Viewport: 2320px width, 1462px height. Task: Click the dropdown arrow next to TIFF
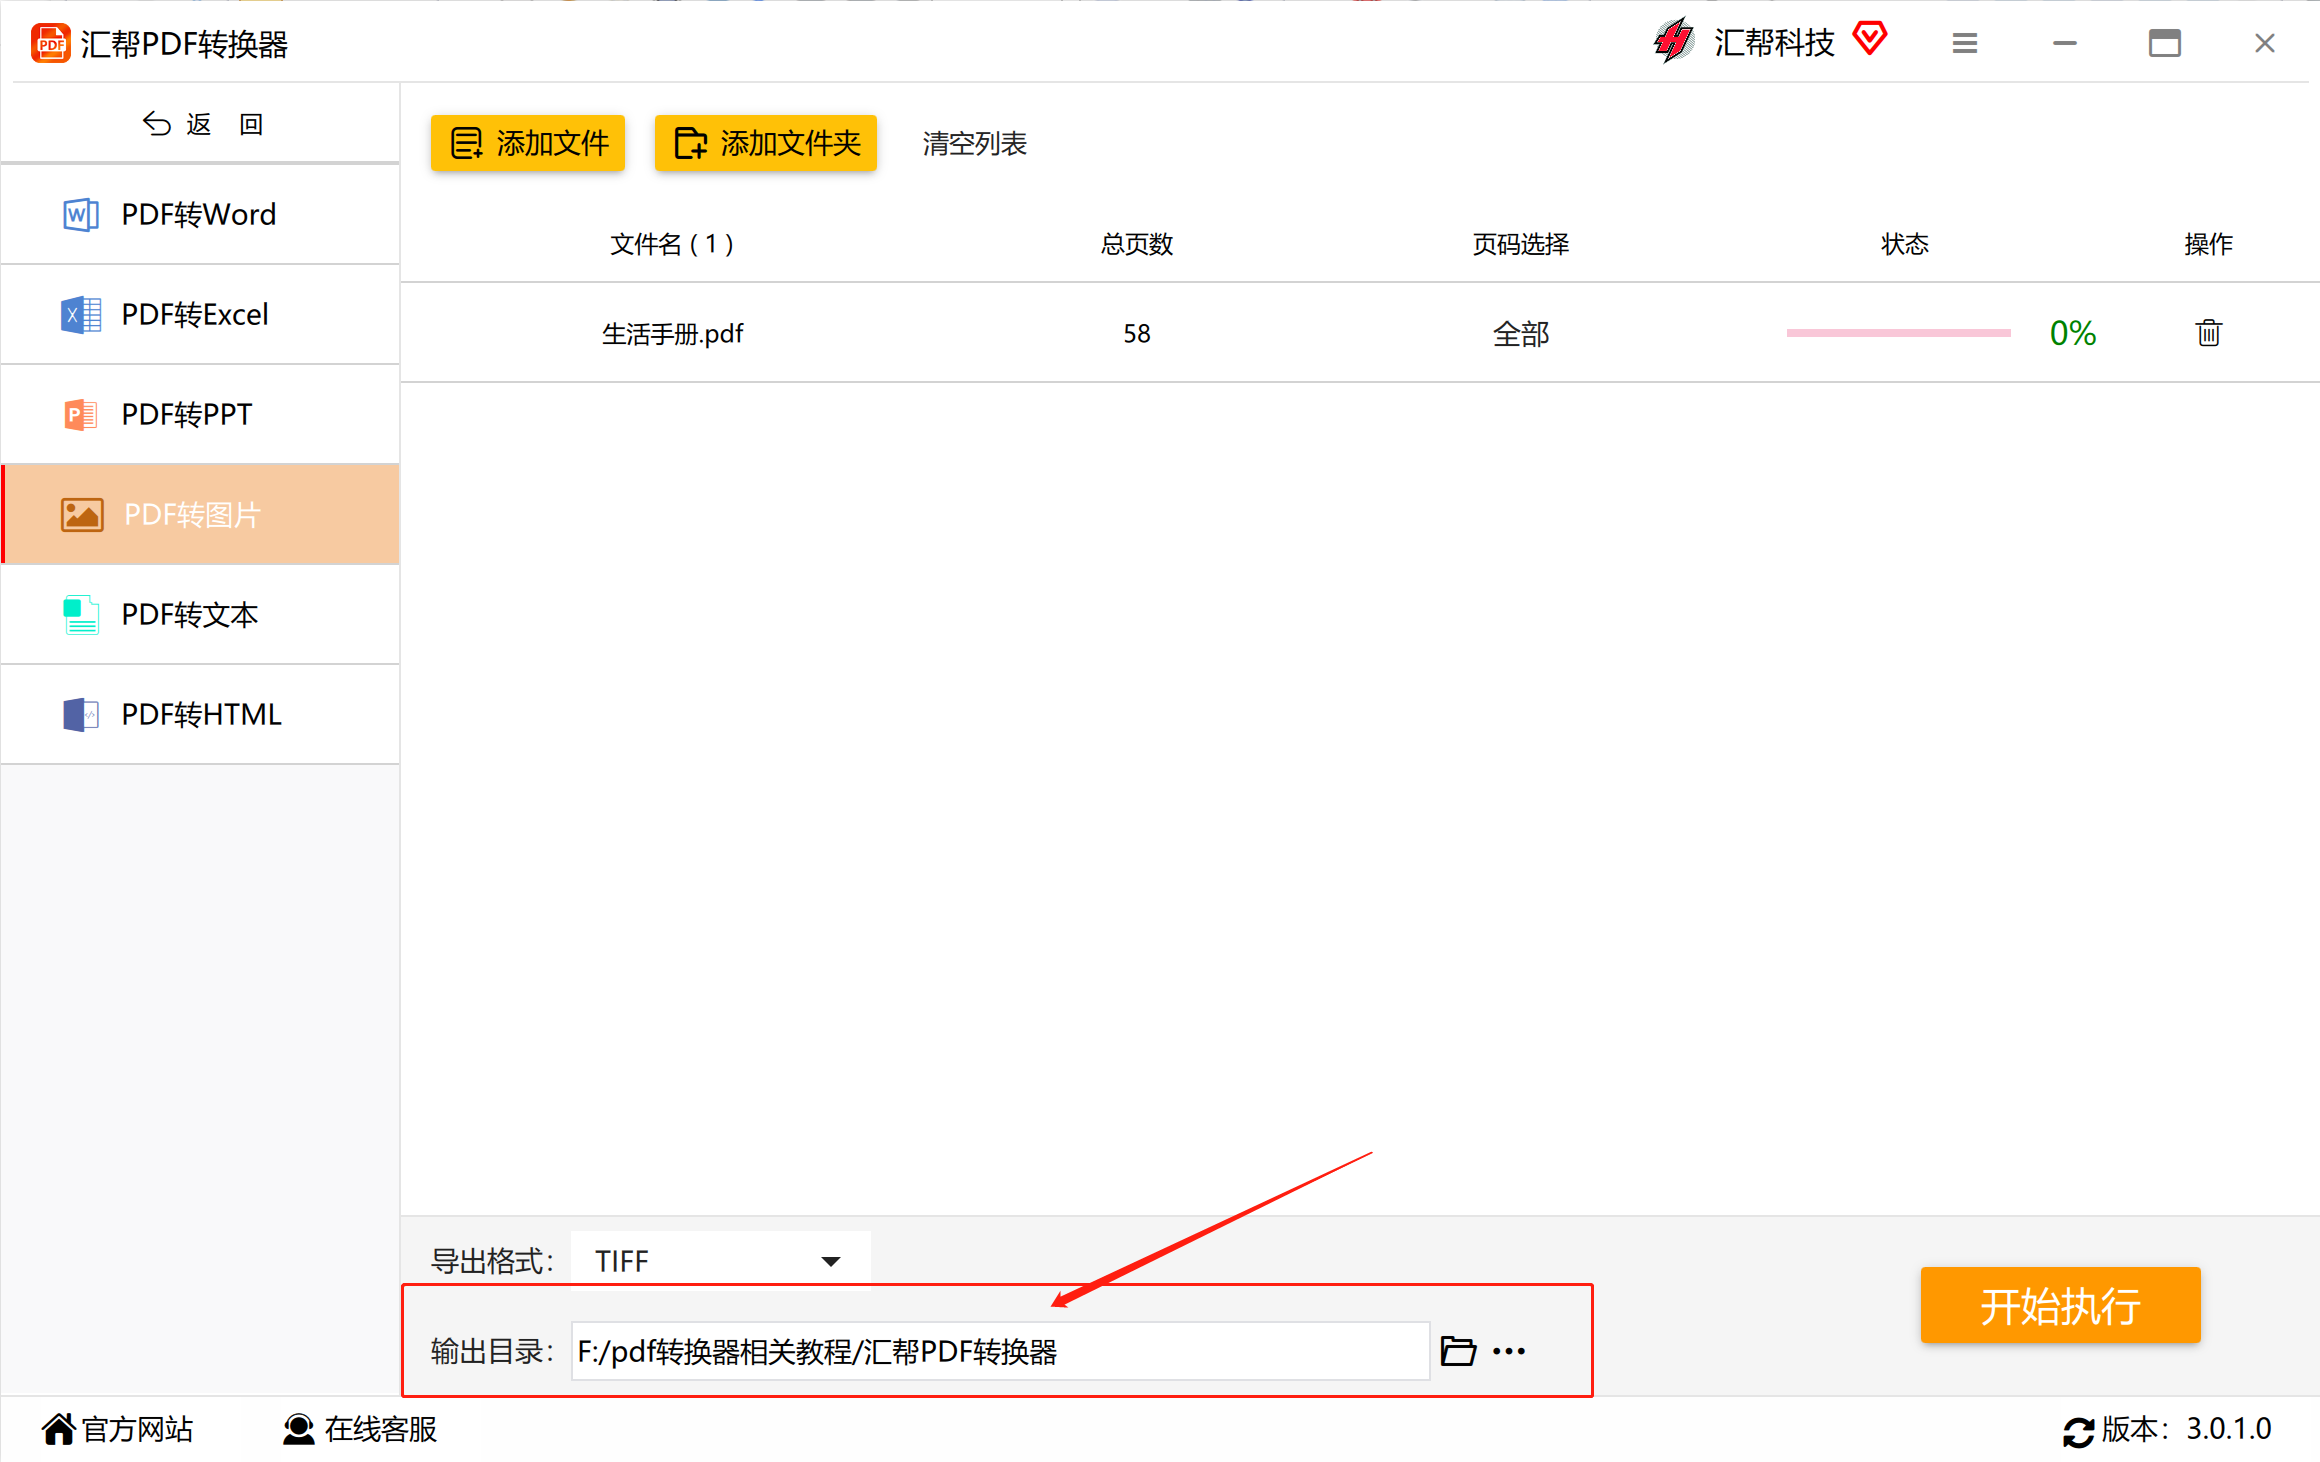click(x=830, y=1261)
